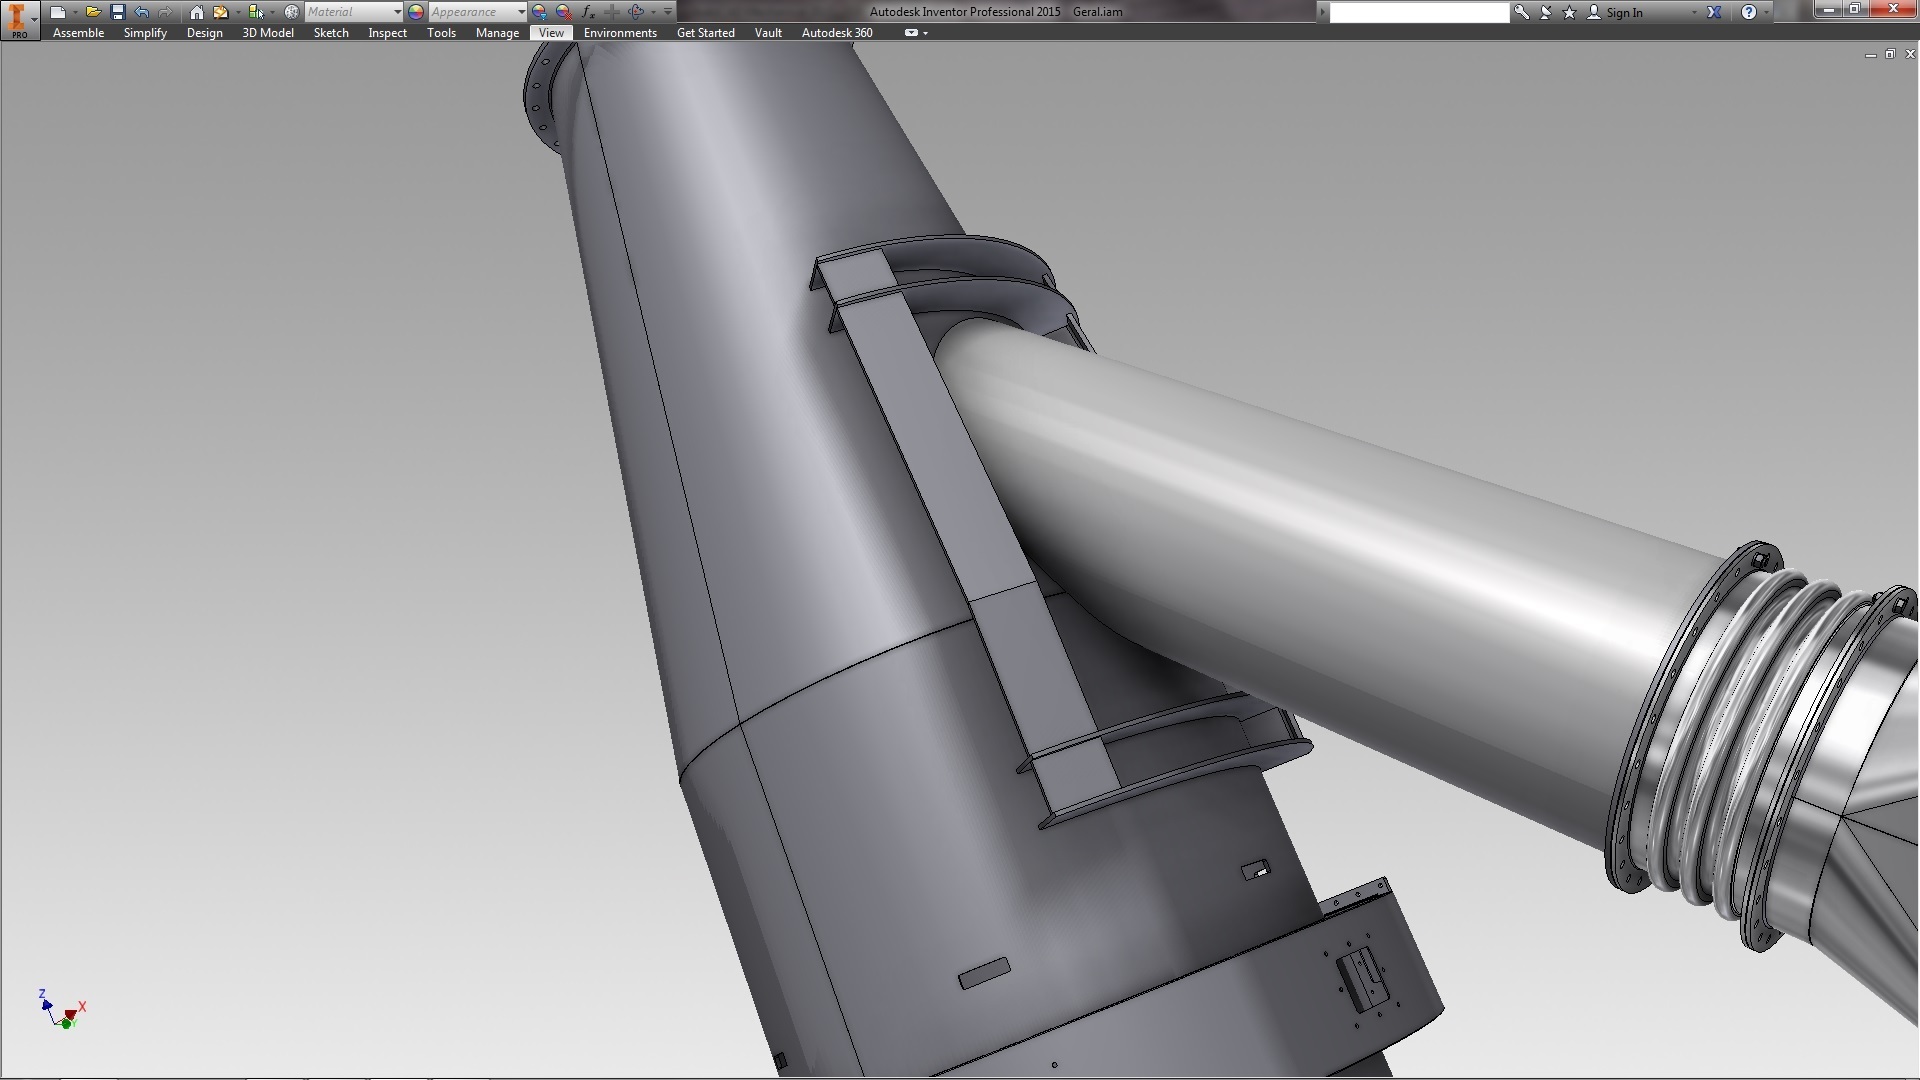
Task: Open the Appearance dropdown
Action: point(521,12)
